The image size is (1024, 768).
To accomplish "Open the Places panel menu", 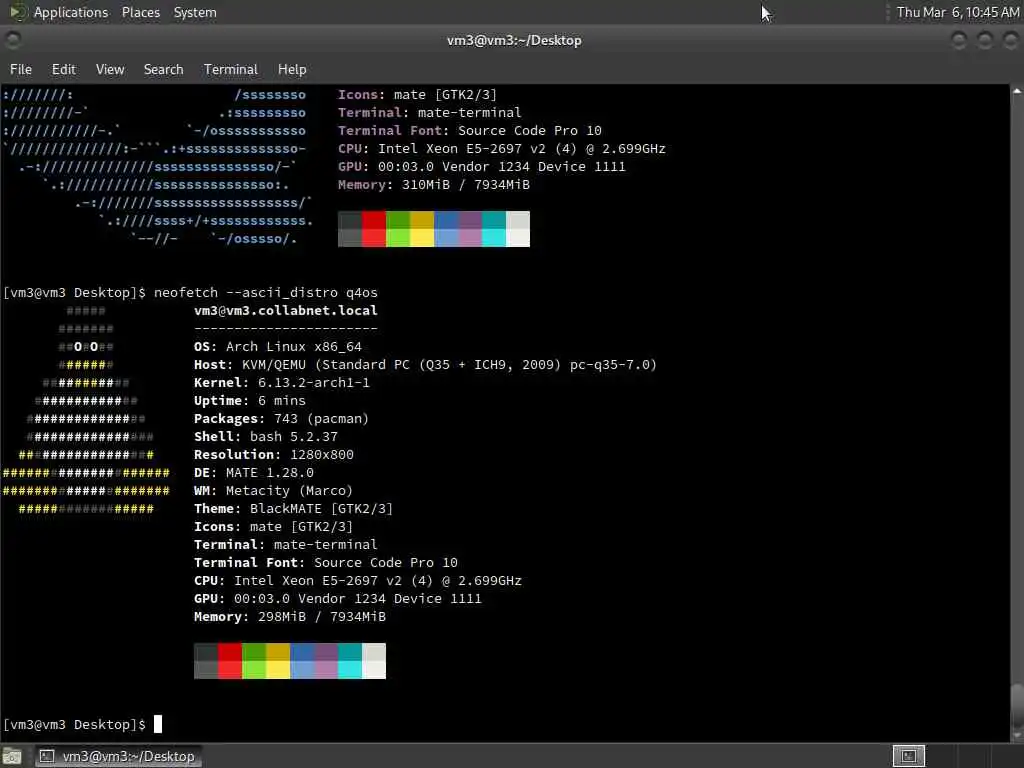I will [140, 12].
